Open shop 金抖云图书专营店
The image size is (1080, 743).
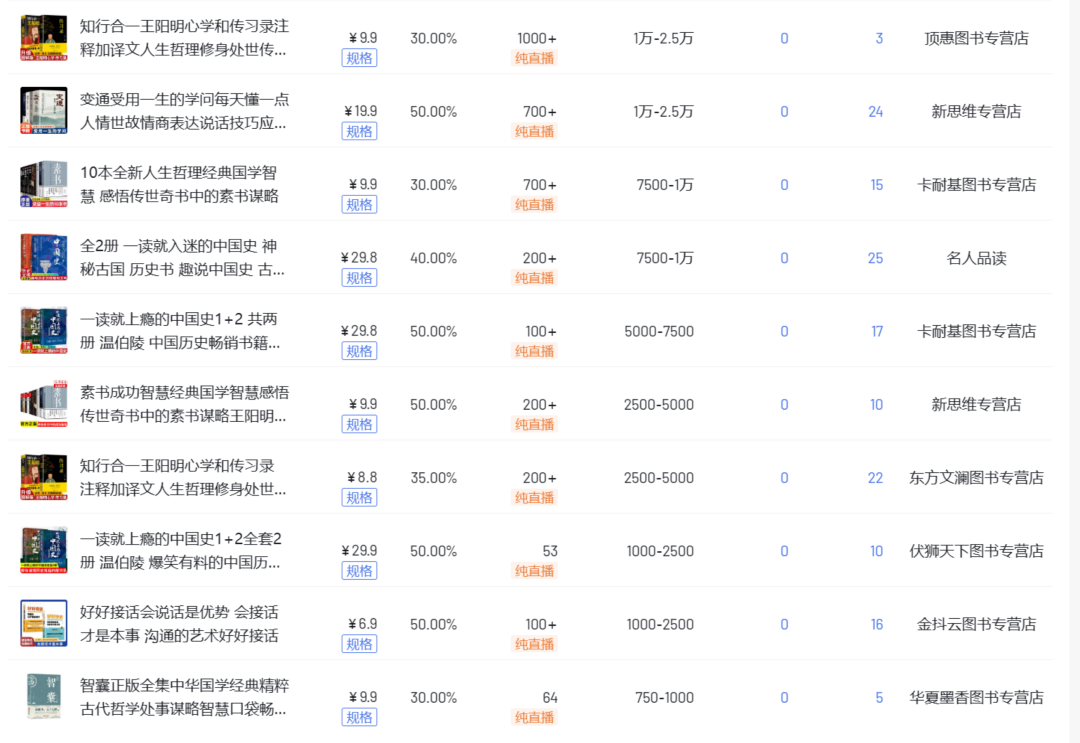[976, 625]
